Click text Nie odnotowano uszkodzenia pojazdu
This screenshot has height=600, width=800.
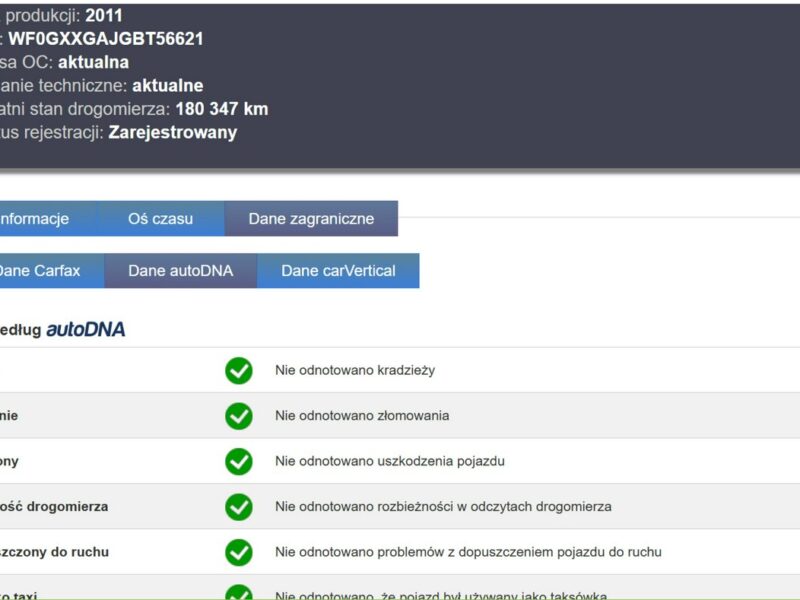[390, 461]
